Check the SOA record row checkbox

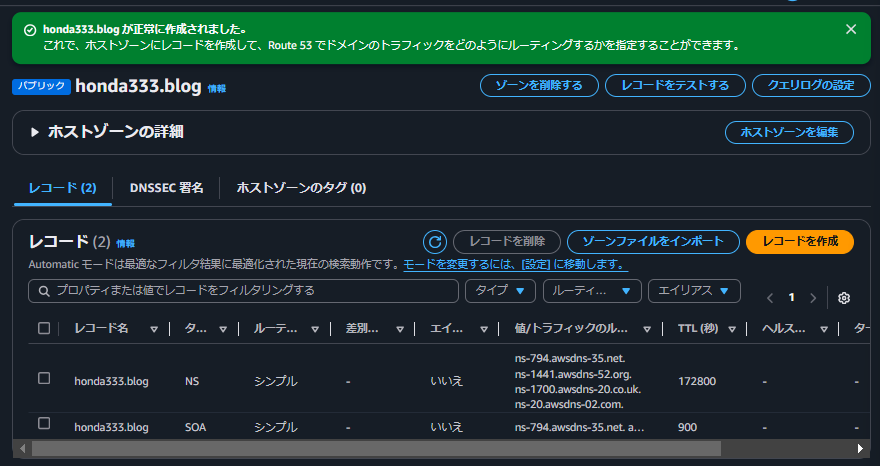point(44,423)
